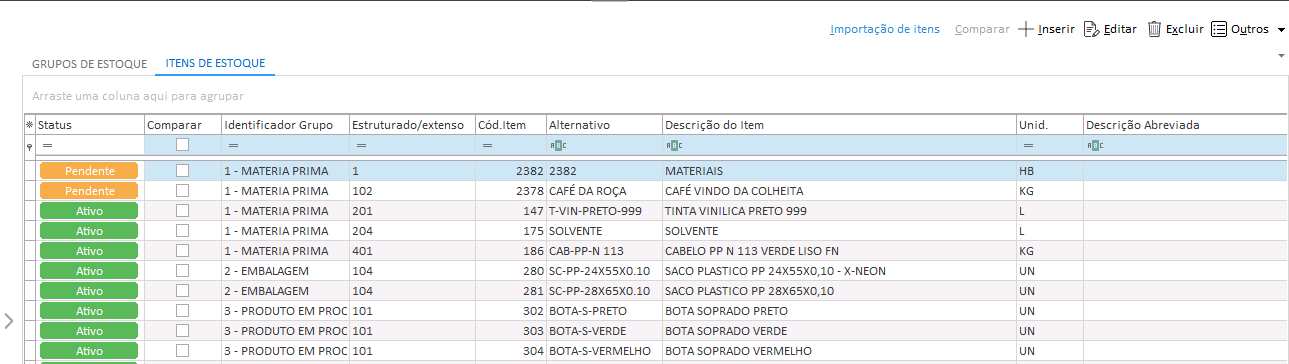Image resolution: width=1289 pixels, height=364 pixels.
Task: Check Comparar box for BOTA-S-PRETO row
Action: [x=182, y=311]
